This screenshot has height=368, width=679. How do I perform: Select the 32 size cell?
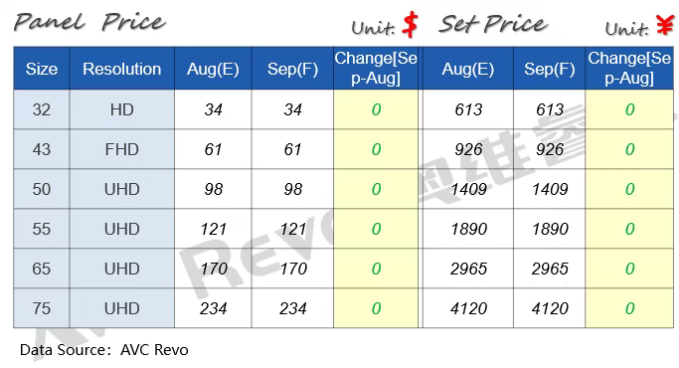(x=42, y=110)
